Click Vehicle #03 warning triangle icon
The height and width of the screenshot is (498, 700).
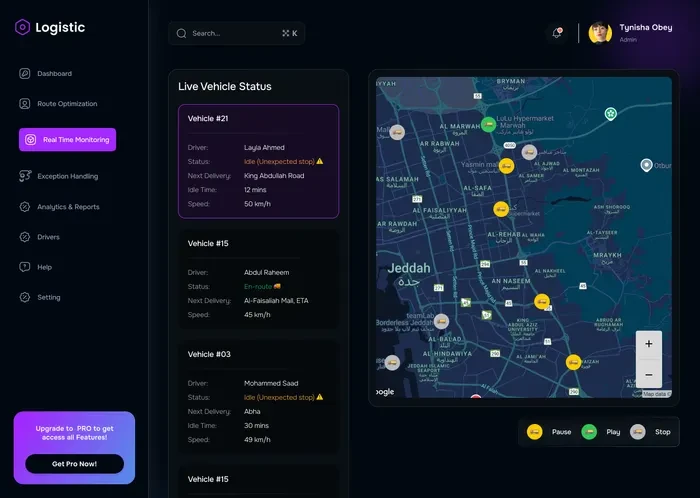tap(320, 397)
